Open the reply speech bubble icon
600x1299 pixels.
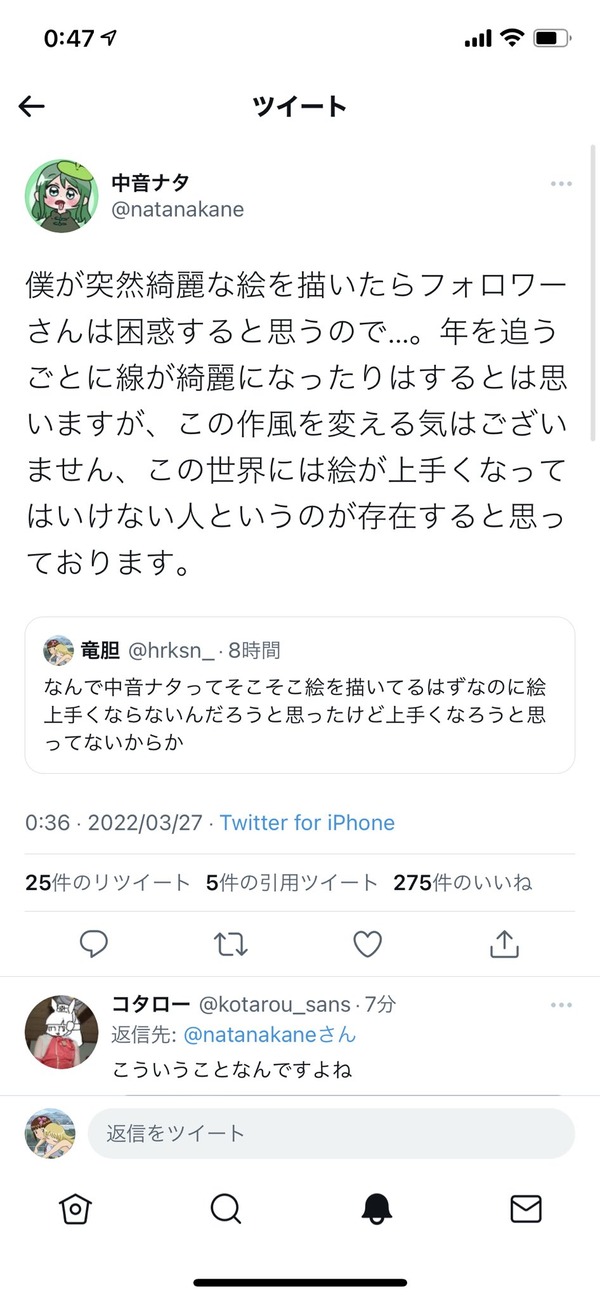click(93, 943)
